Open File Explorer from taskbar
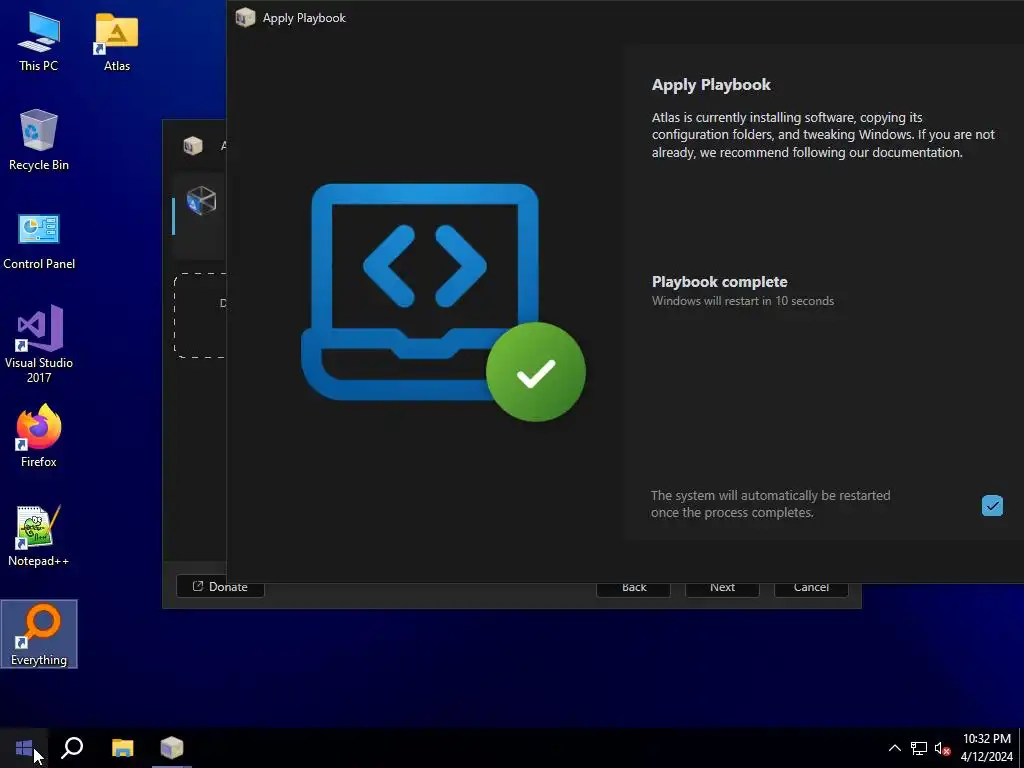The image size is (1024, 768). point(122,748)
